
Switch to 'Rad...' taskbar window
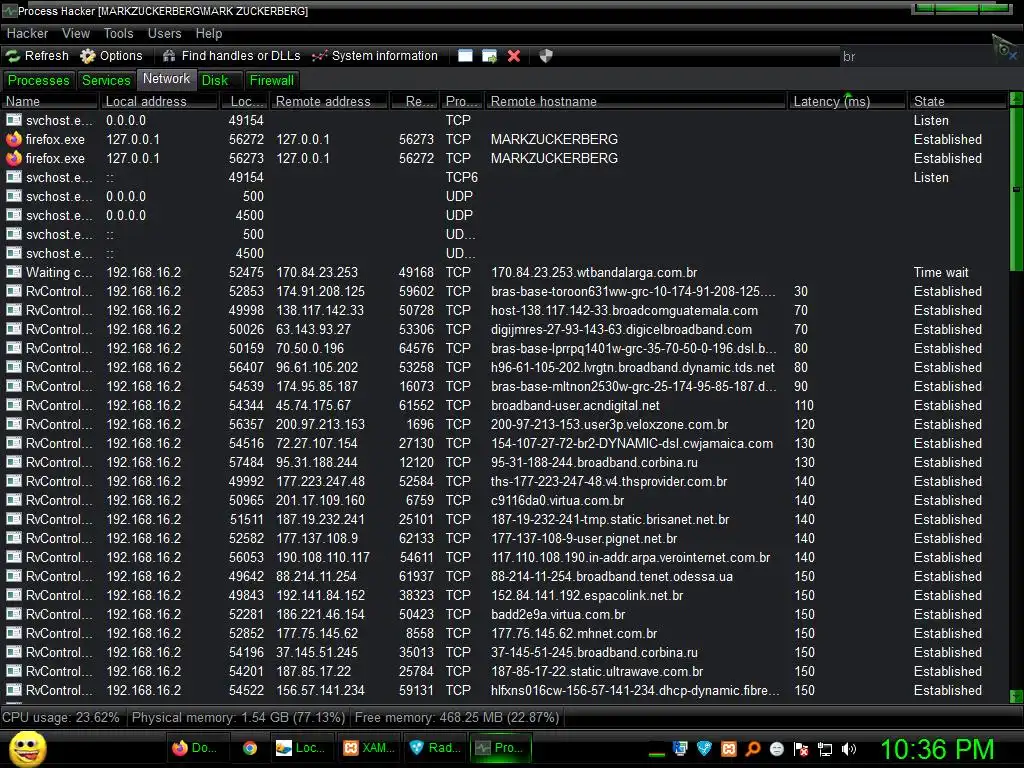(x=435, y=748)
